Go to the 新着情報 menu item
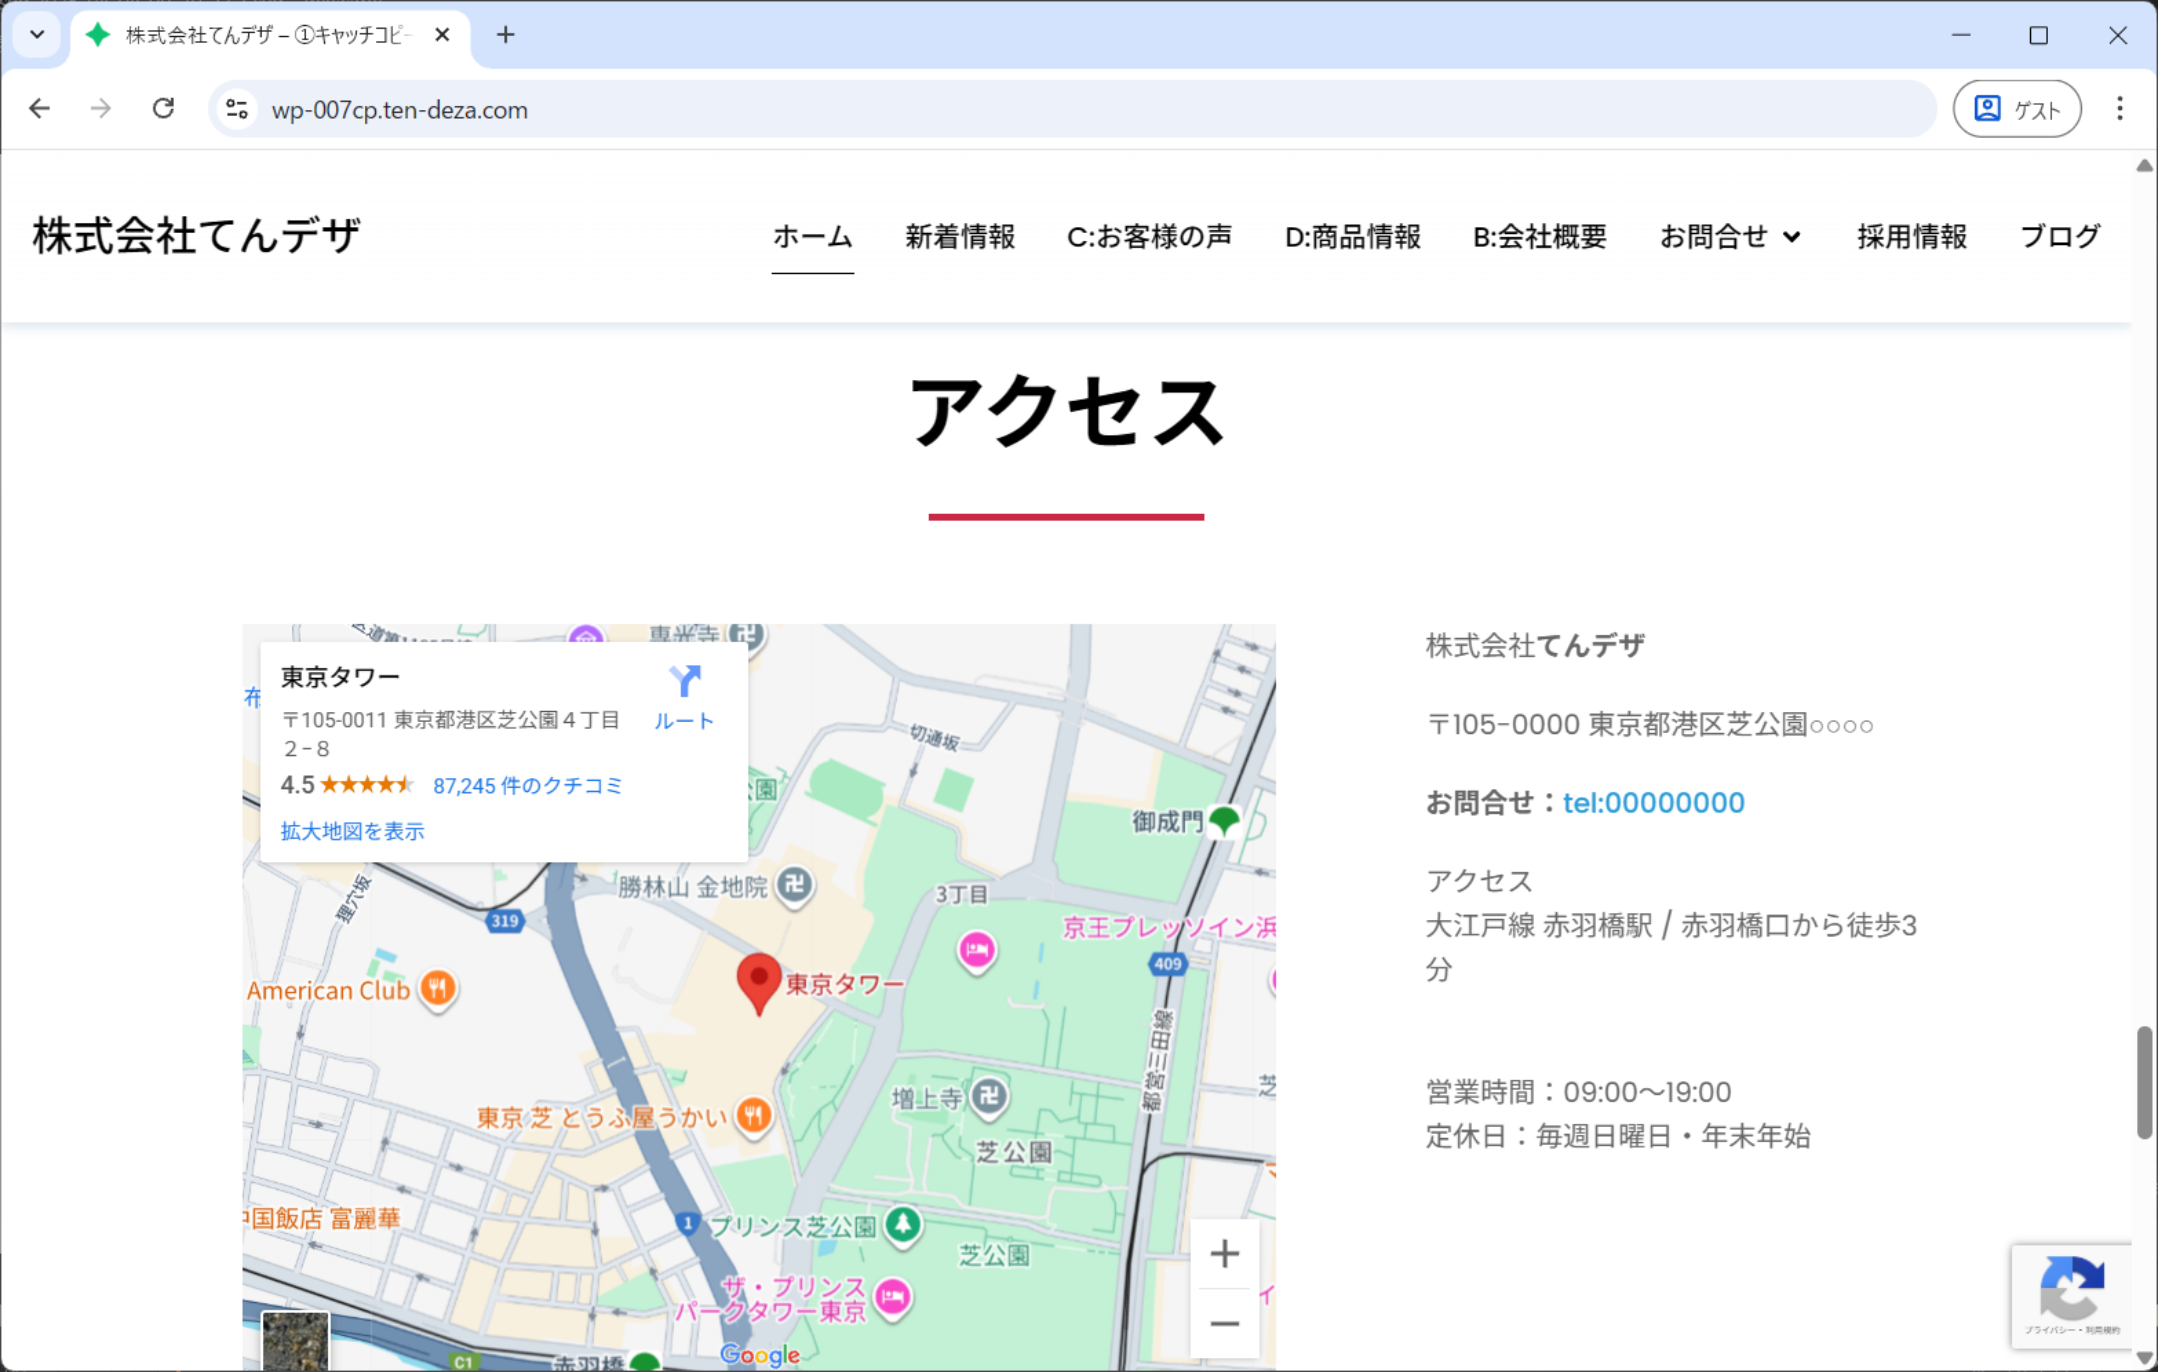The width and height of the screenshot is (2158, 1372). coord(959,237)
